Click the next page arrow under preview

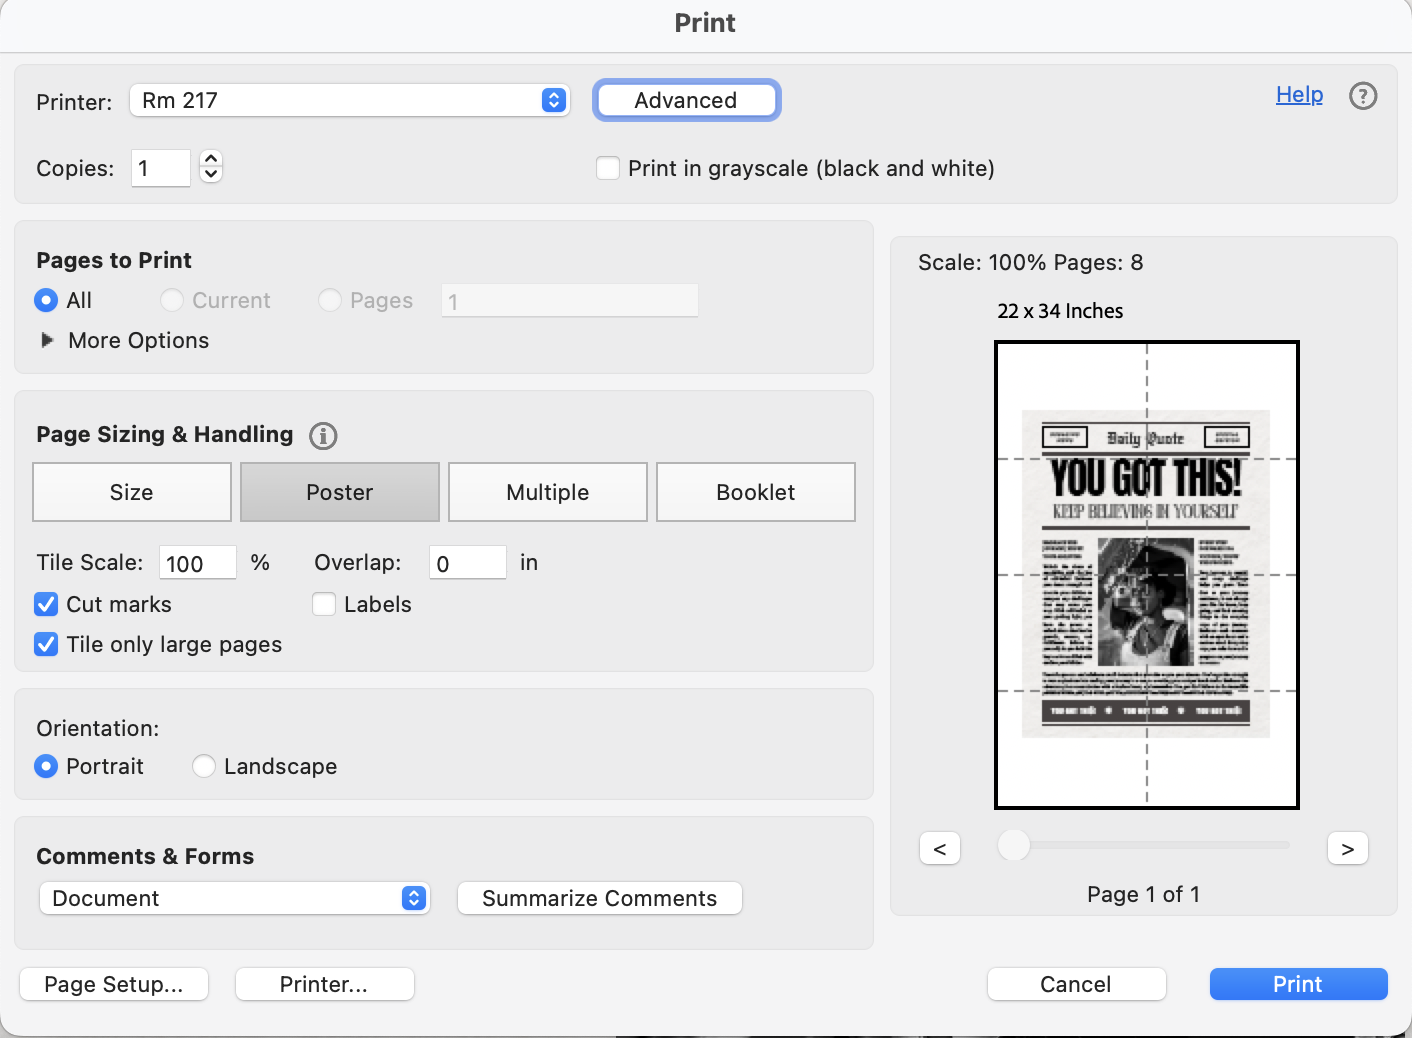click(x=1347, y=847)
